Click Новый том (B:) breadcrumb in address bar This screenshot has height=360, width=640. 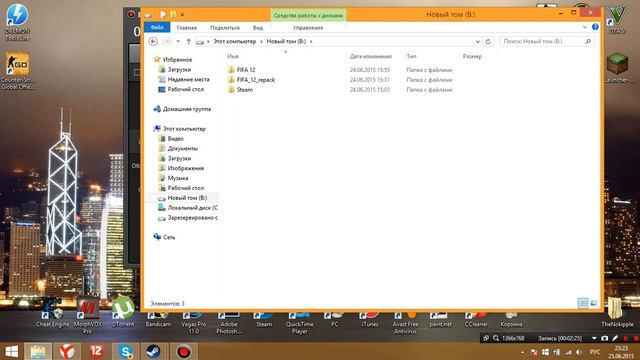286,41
